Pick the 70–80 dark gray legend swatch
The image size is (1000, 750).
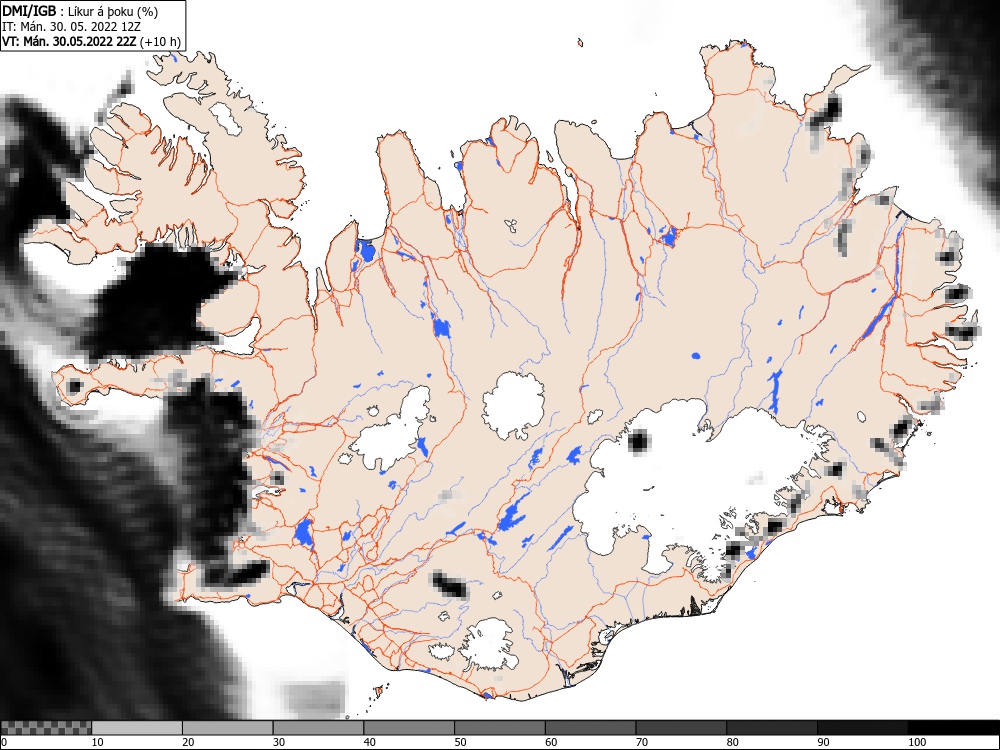tap(680, 728)
